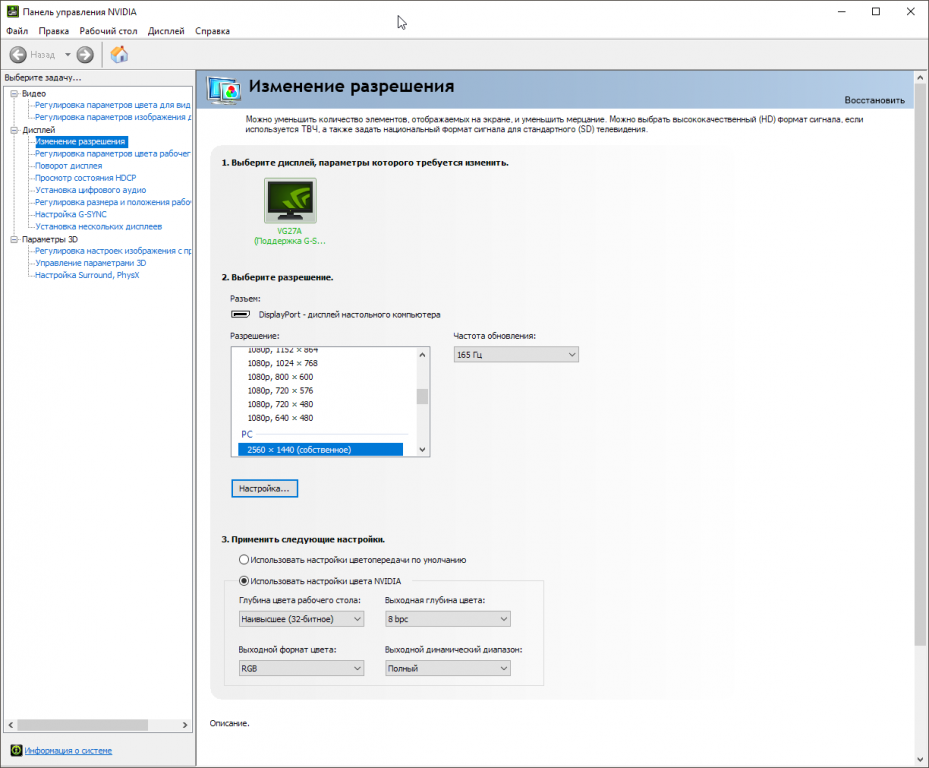Screen dimensions: 929x768
Task: Click the NVIDIA system info icon
Action: [x=16, y=750]
